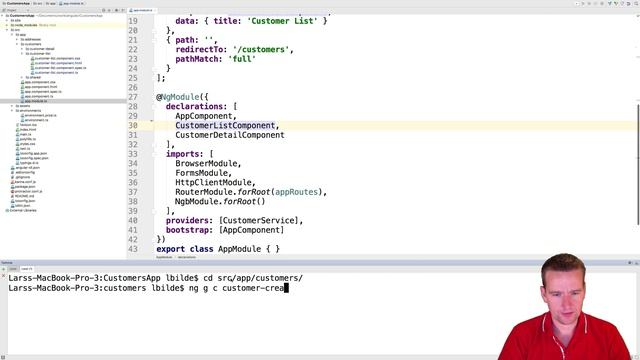The width and height of the screenshot is (640, 360).
Task: Select app.module.ts in project tree
Action: click(34, 101)
